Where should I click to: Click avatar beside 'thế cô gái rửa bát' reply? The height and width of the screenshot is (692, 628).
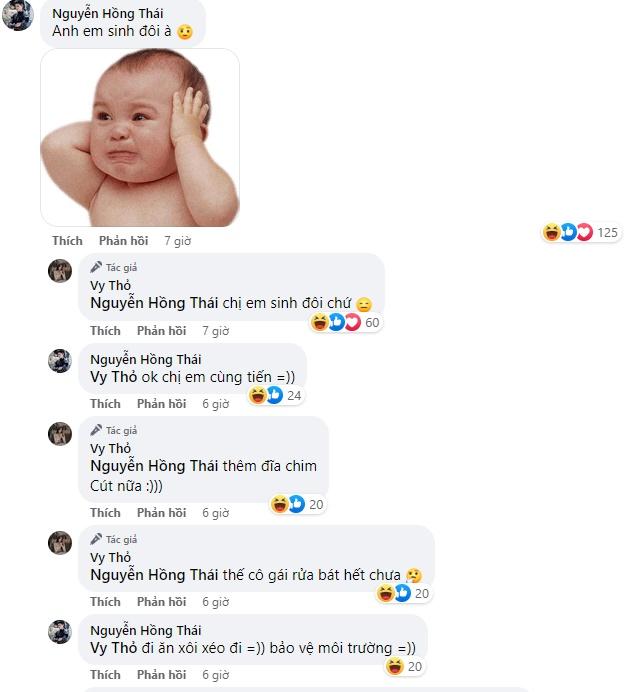point(61,543)
